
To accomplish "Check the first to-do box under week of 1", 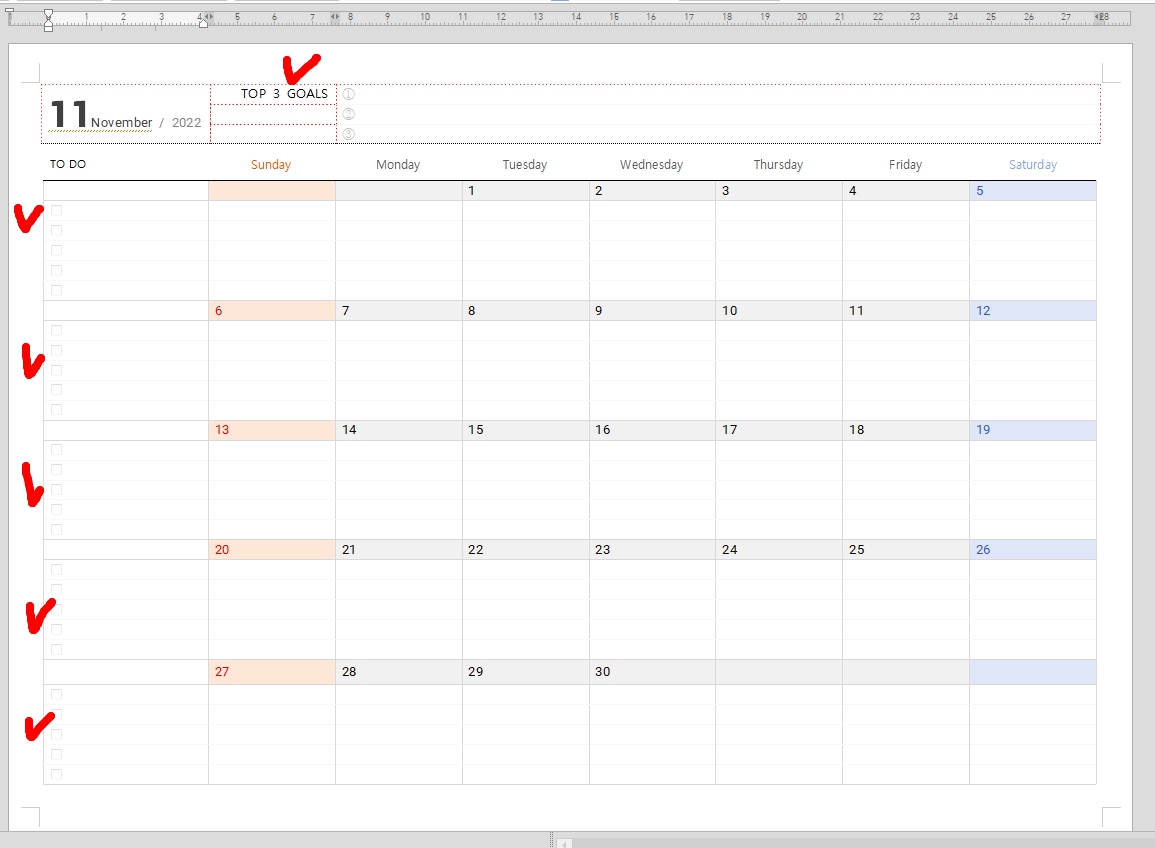I will tap(57, 211).
